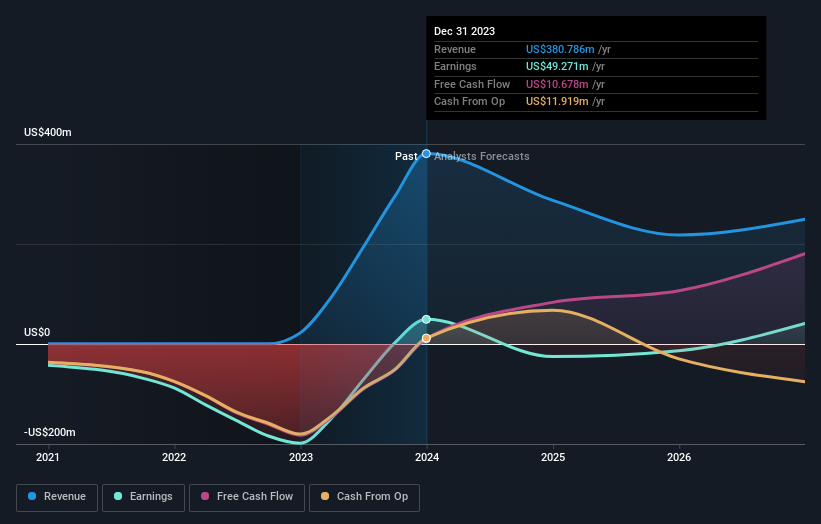The width and height of the screenshot is (821, 524).
Task: Click the US$49.271m earnings value
Action: coord(557,66)
